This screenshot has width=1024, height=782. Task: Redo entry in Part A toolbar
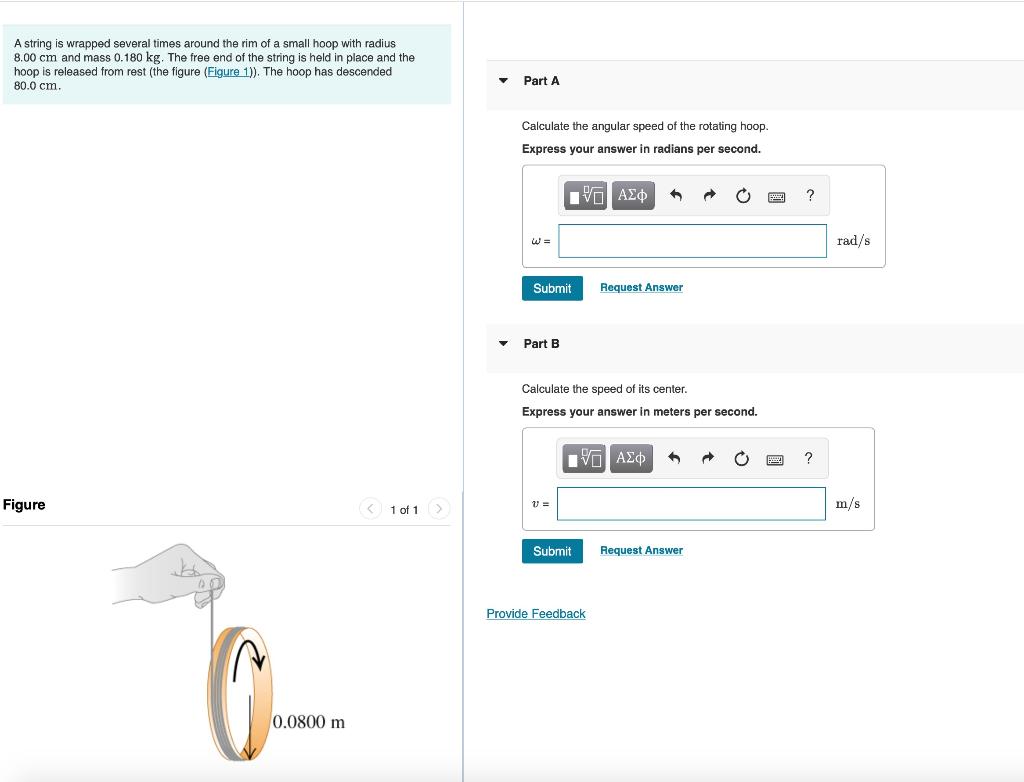coord(709,195)
